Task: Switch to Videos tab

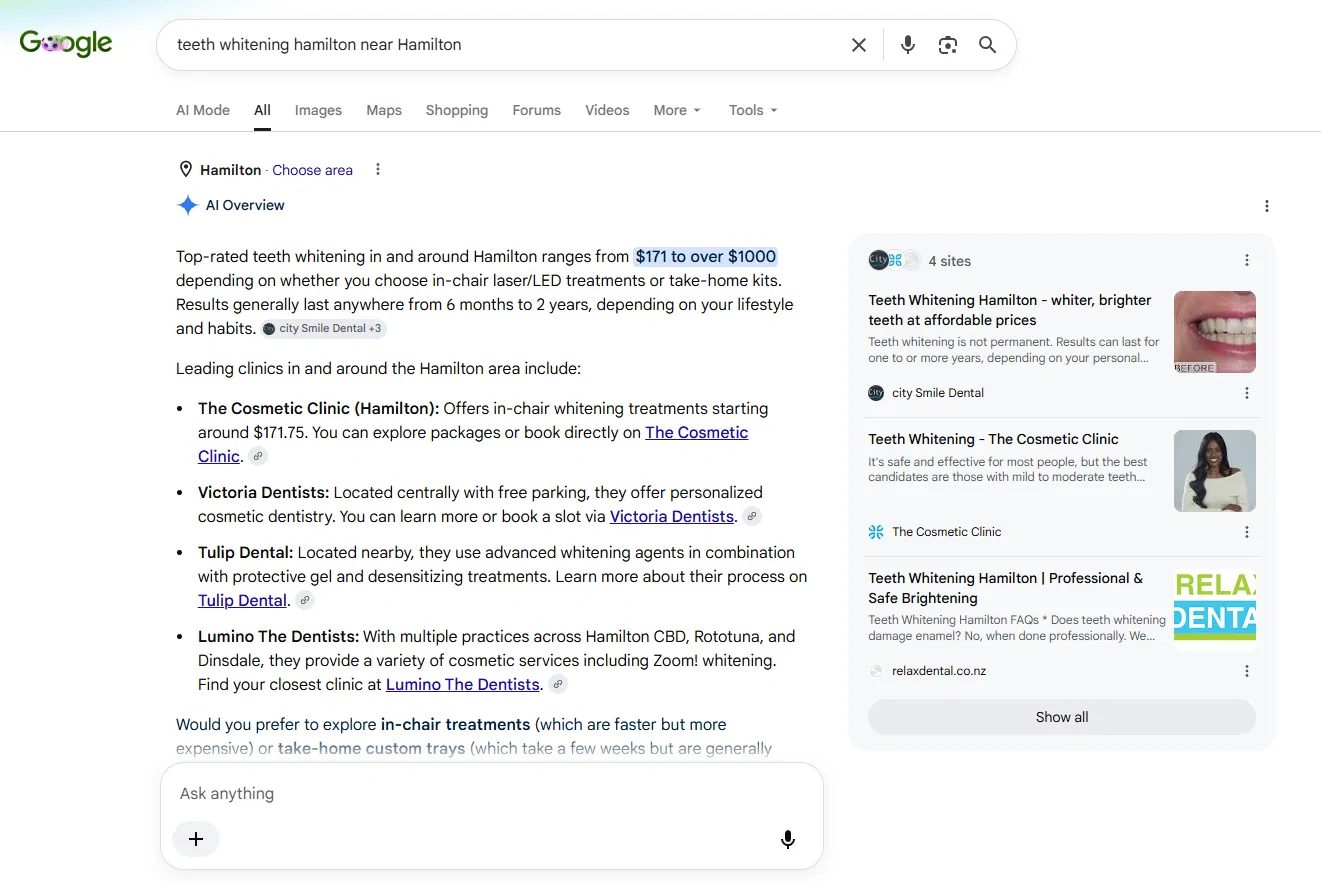Action: pos(607,110)
